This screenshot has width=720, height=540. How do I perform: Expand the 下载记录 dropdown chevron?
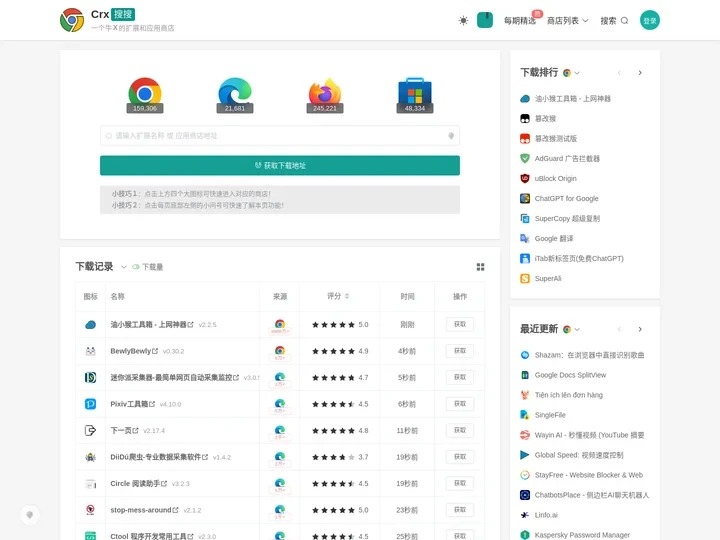tap(124, 267)
